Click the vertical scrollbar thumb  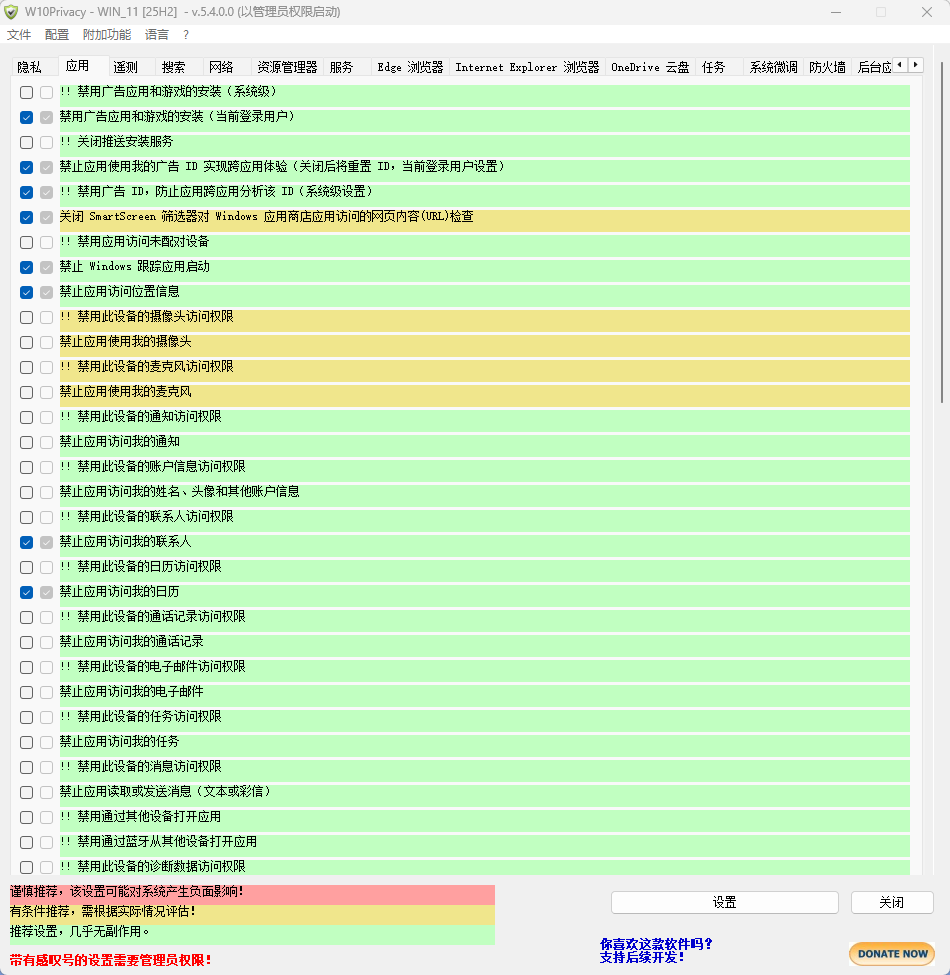[x=943, y=232]
